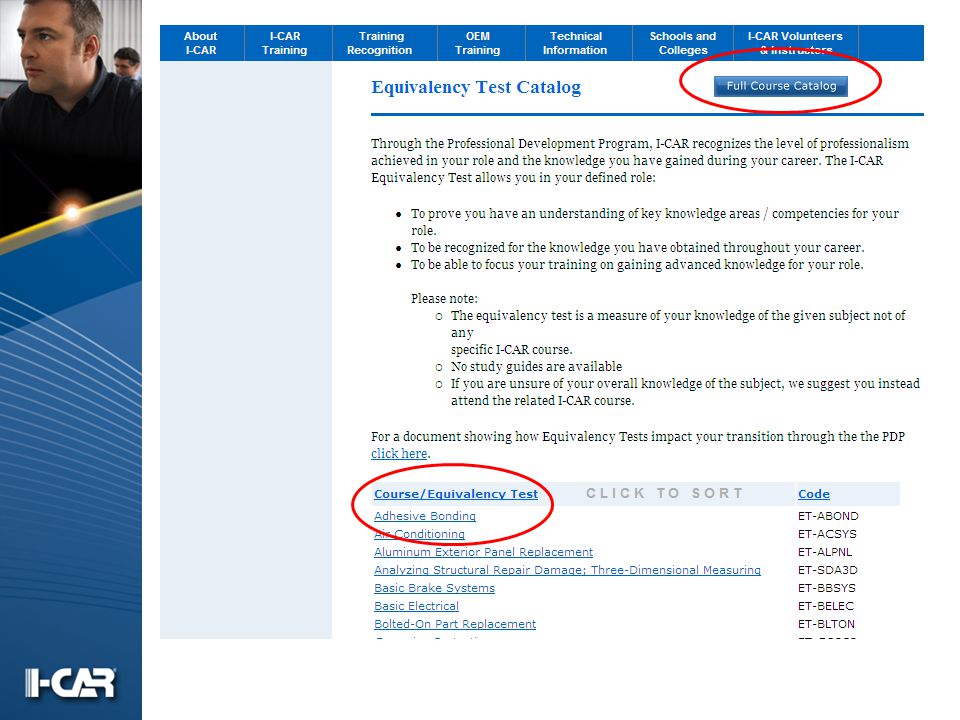960x720 pixels.
Task: Go to Technical Information in the nav bar
Action: 576,43
